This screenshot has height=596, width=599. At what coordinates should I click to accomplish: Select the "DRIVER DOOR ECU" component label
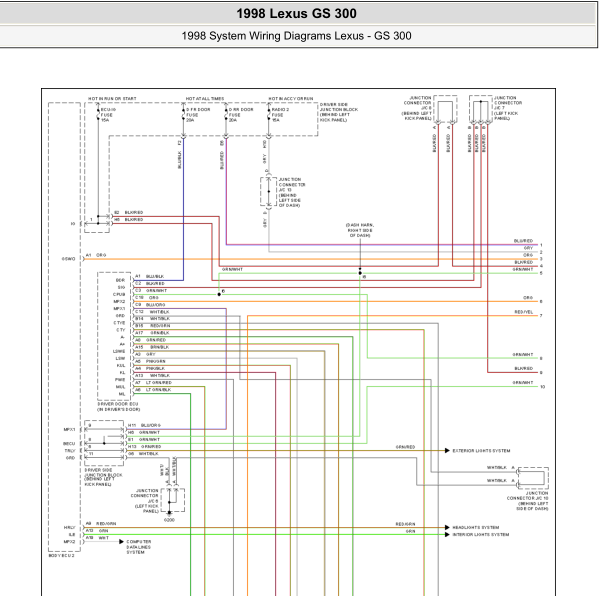tap(118, 404)
